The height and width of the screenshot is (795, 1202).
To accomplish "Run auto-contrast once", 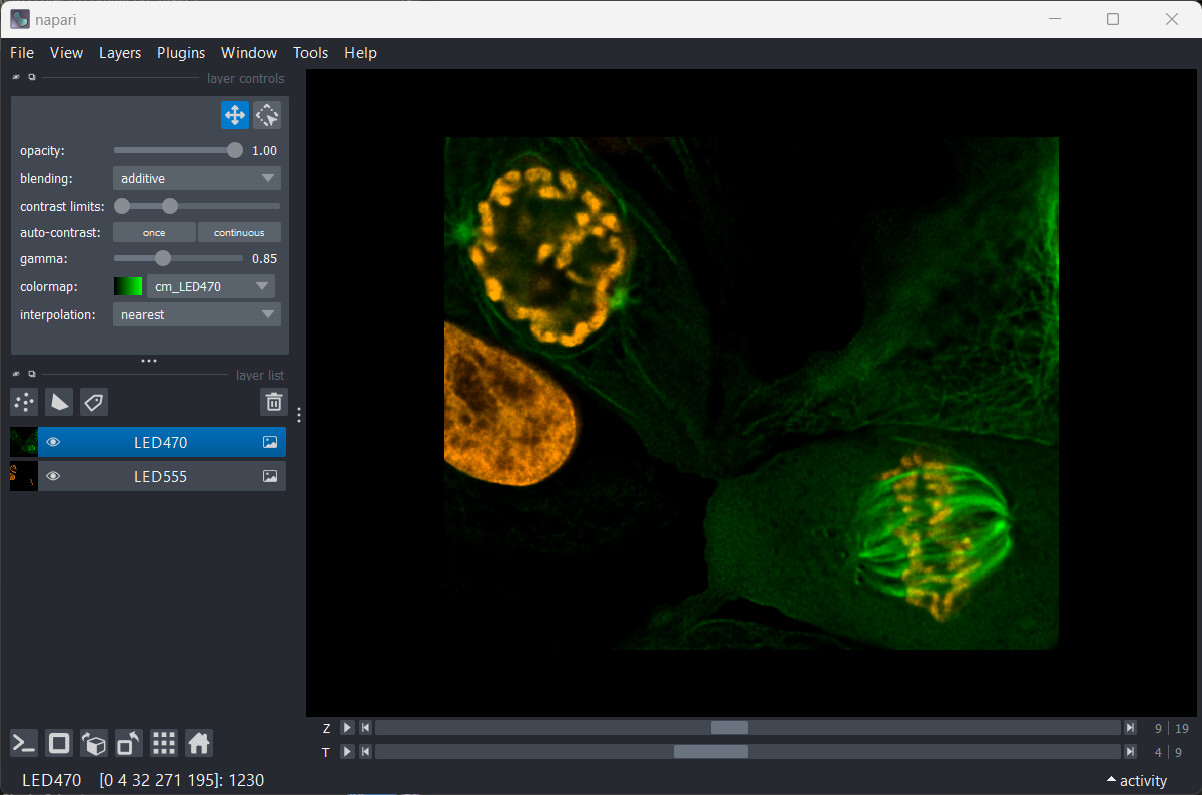I will [x=154, y=232].
